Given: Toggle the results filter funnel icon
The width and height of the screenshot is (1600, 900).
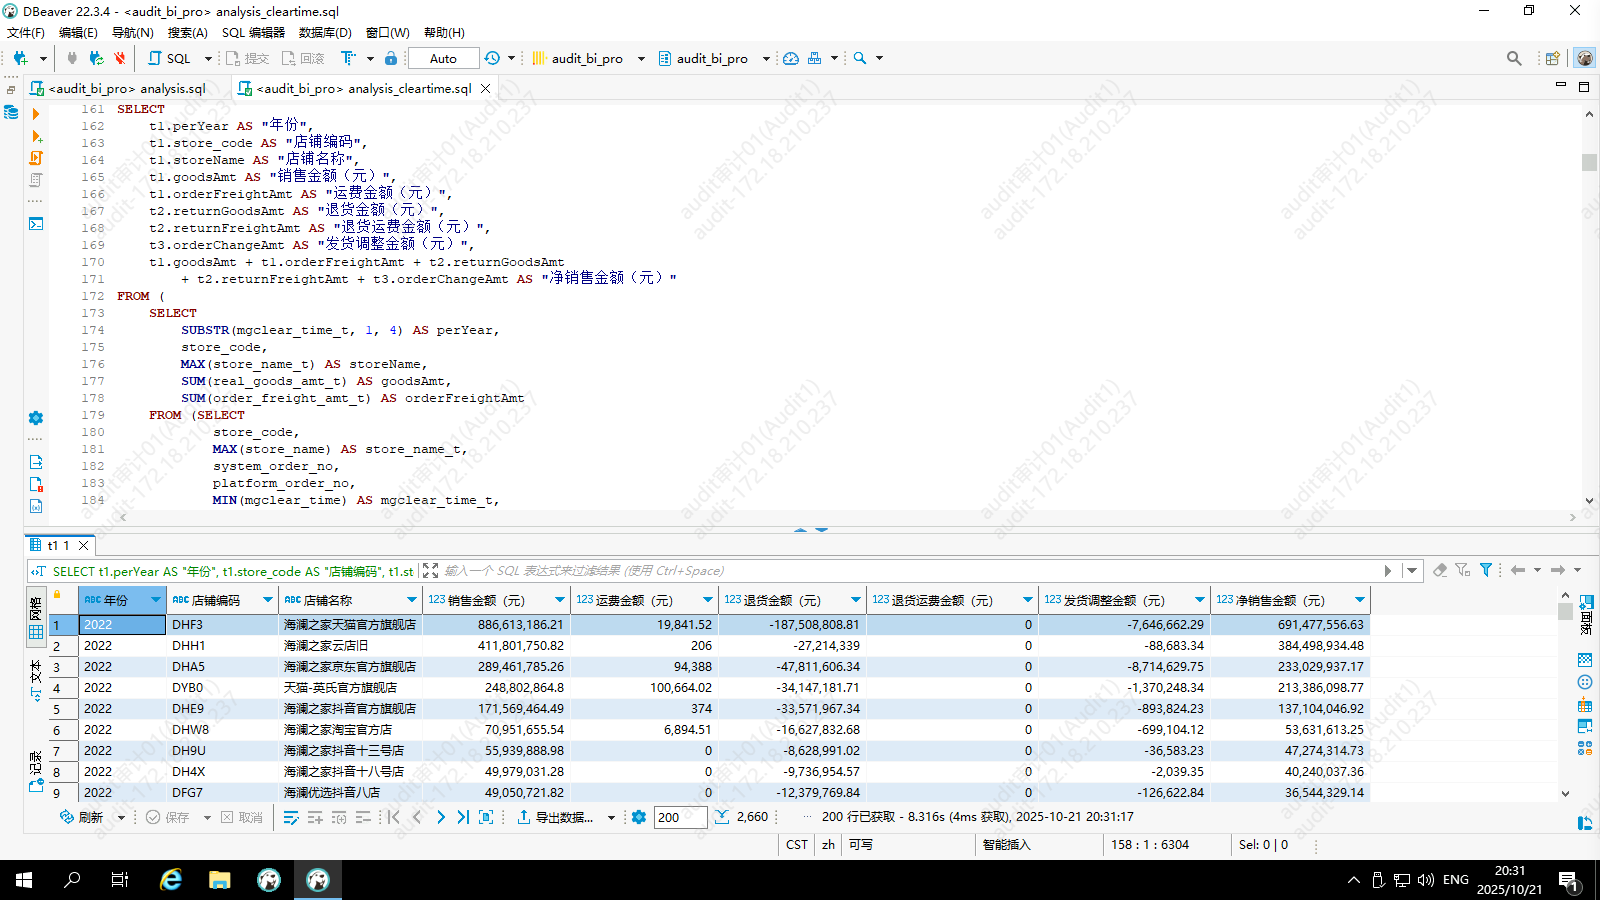Looking at the screenshot, I should (1486, 570).
